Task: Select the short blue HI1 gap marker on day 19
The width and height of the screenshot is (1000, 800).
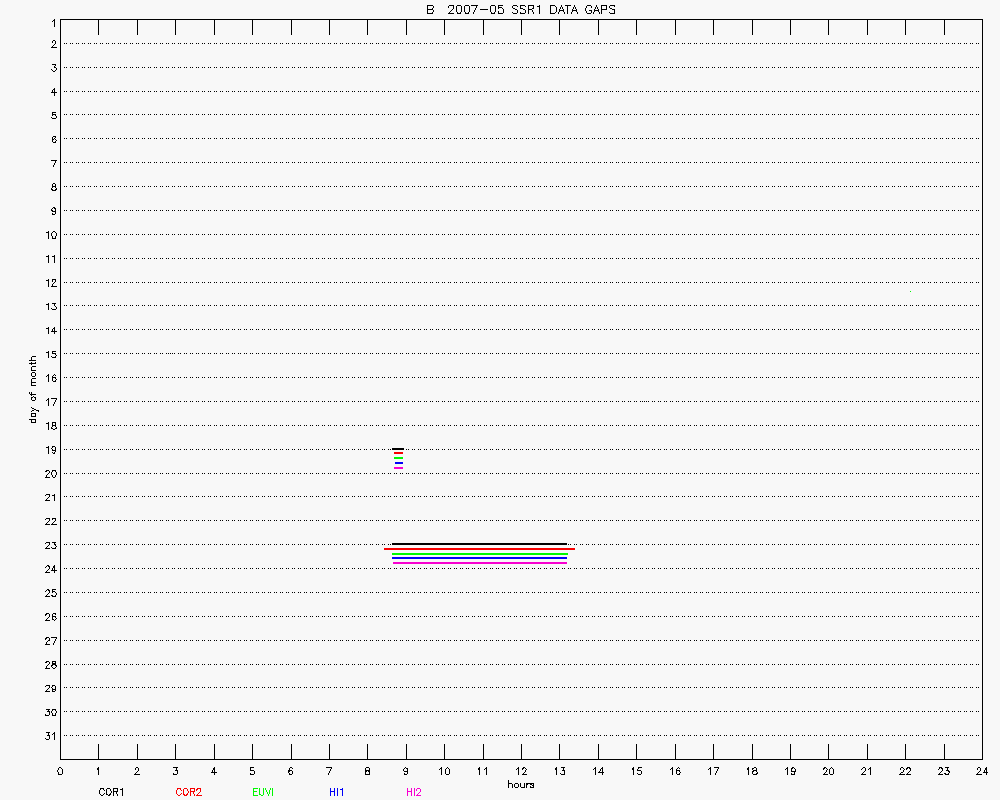Action: tap(398, 463)
